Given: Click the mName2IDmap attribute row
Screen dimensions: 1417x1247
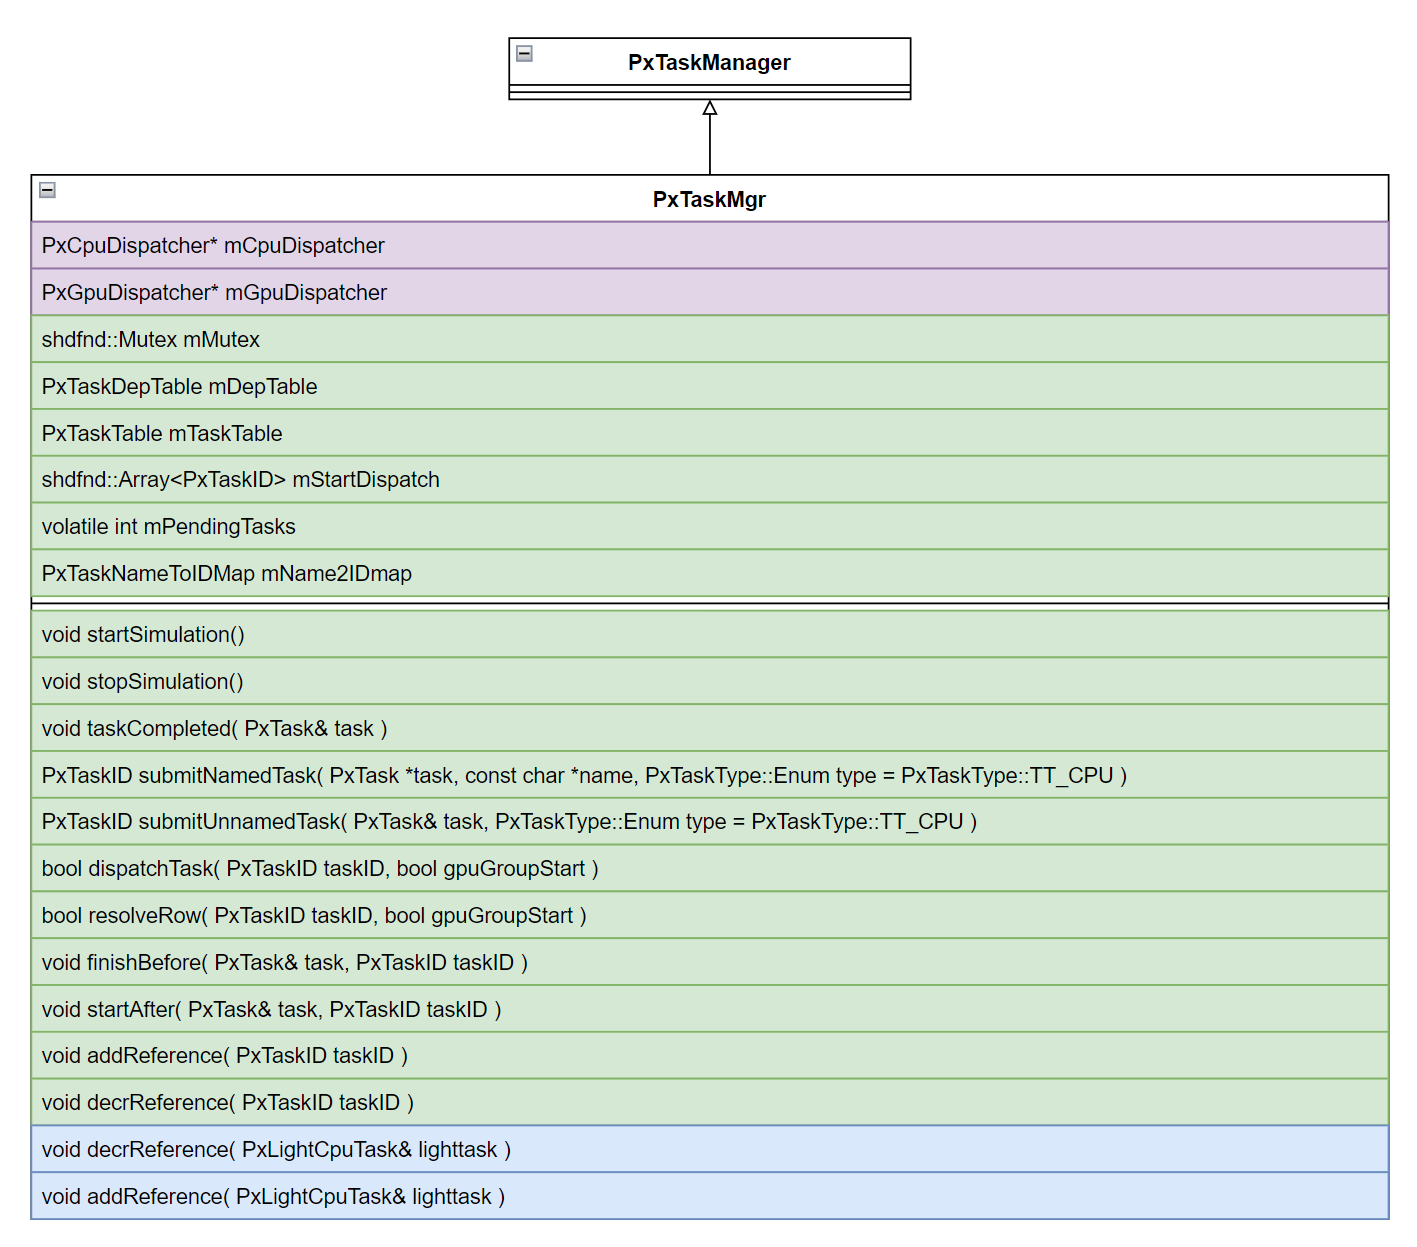Looking at the screenshot, I should (227, 574).
